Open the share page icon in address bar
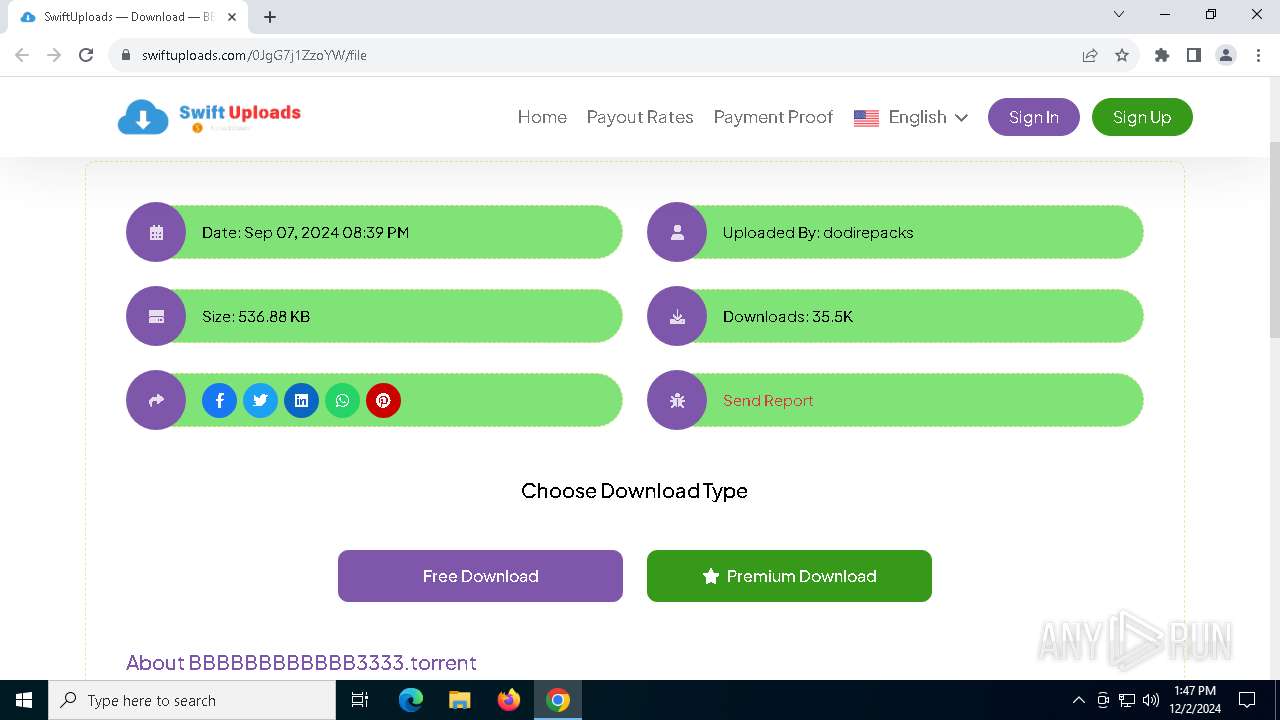 click(1090, 55)
